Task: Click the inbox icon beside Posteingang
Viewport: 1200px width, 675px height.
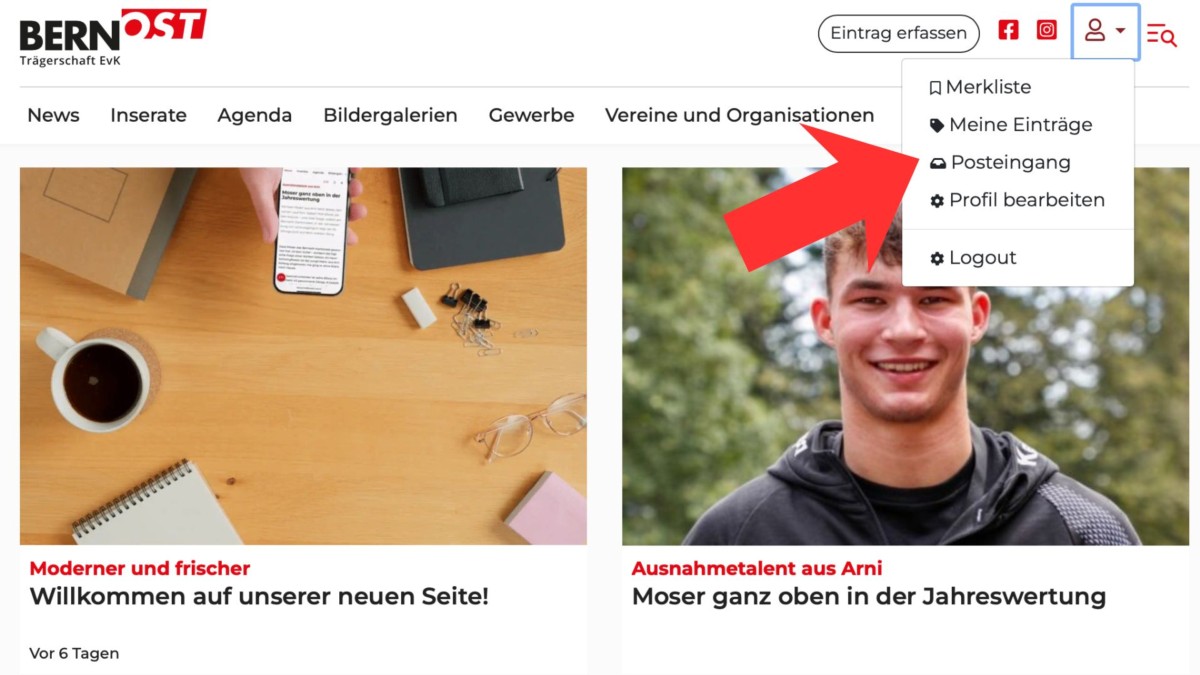Action: (937, 163)
